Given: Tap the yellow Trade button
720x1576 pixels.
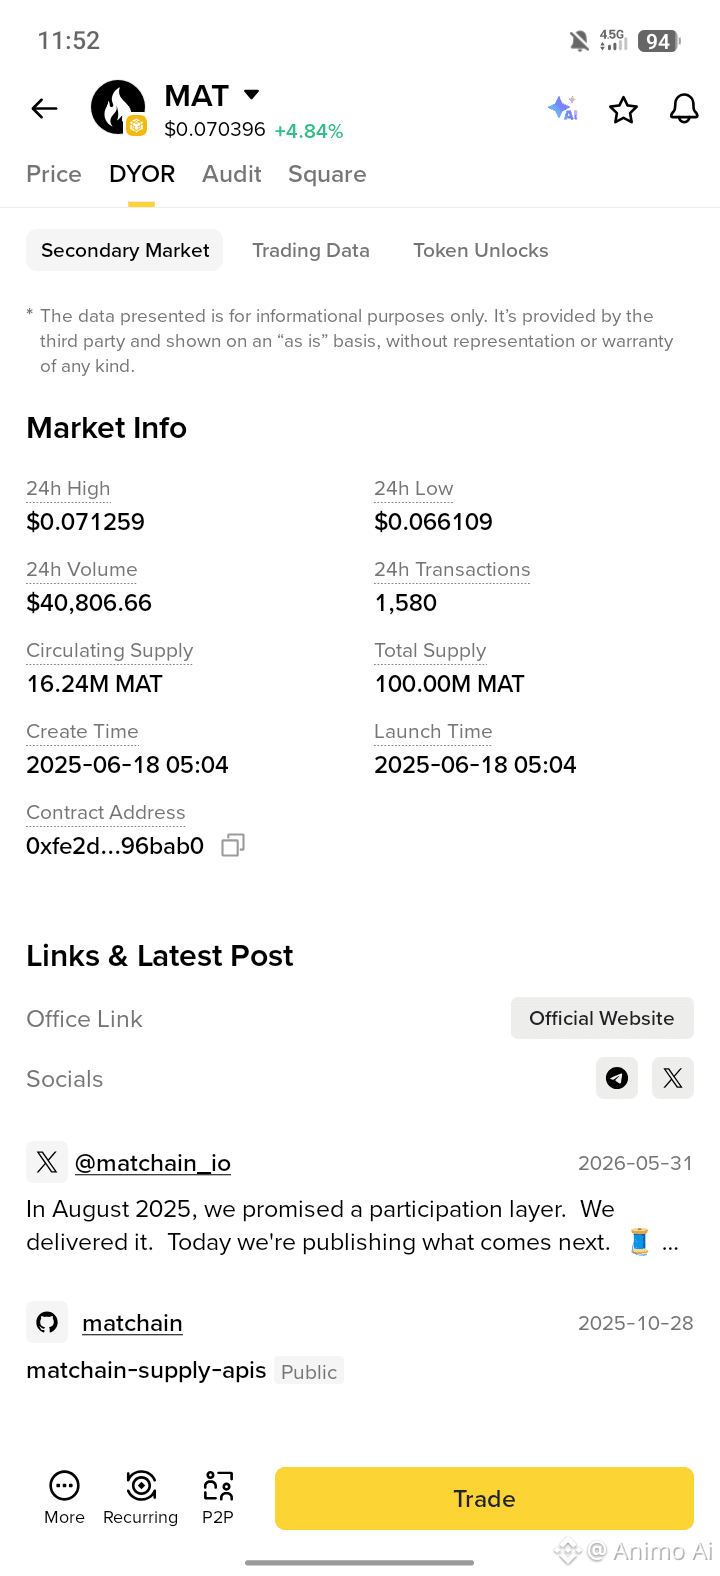Looking at the screenshot, I should (484, 1498).
